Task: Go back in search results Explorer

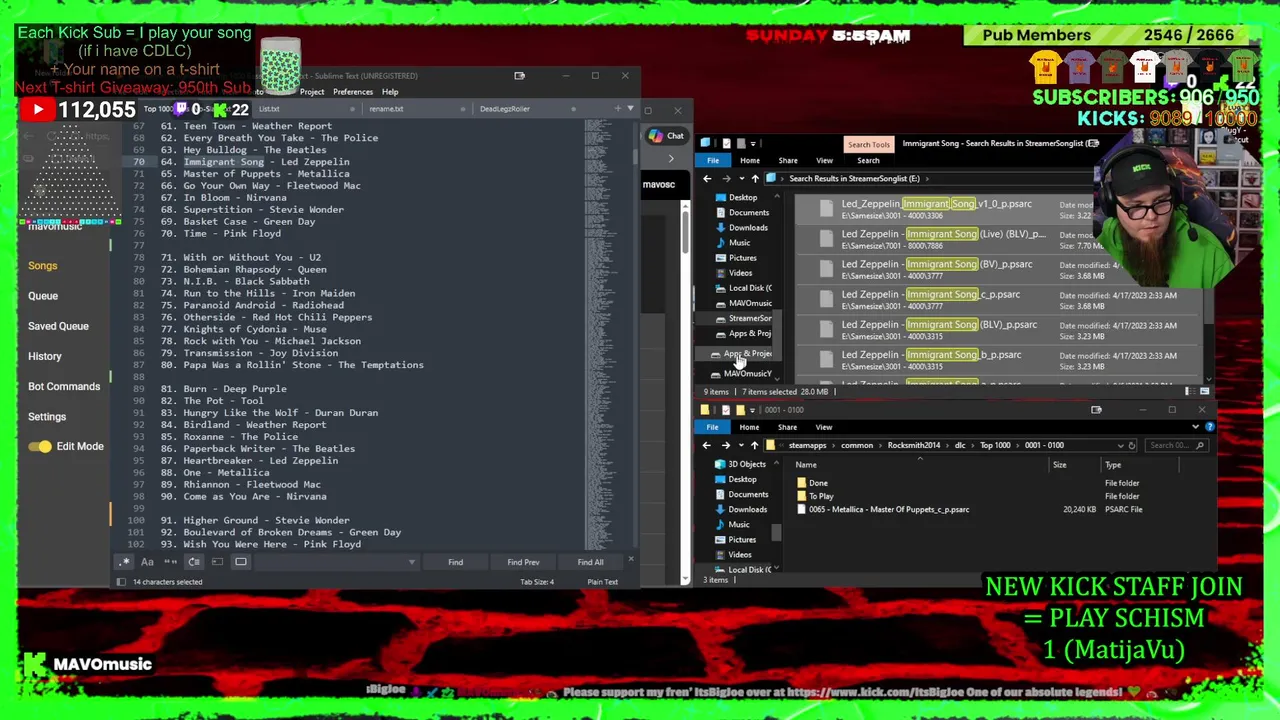Action: pyautogui.click(x=707, y=178)
